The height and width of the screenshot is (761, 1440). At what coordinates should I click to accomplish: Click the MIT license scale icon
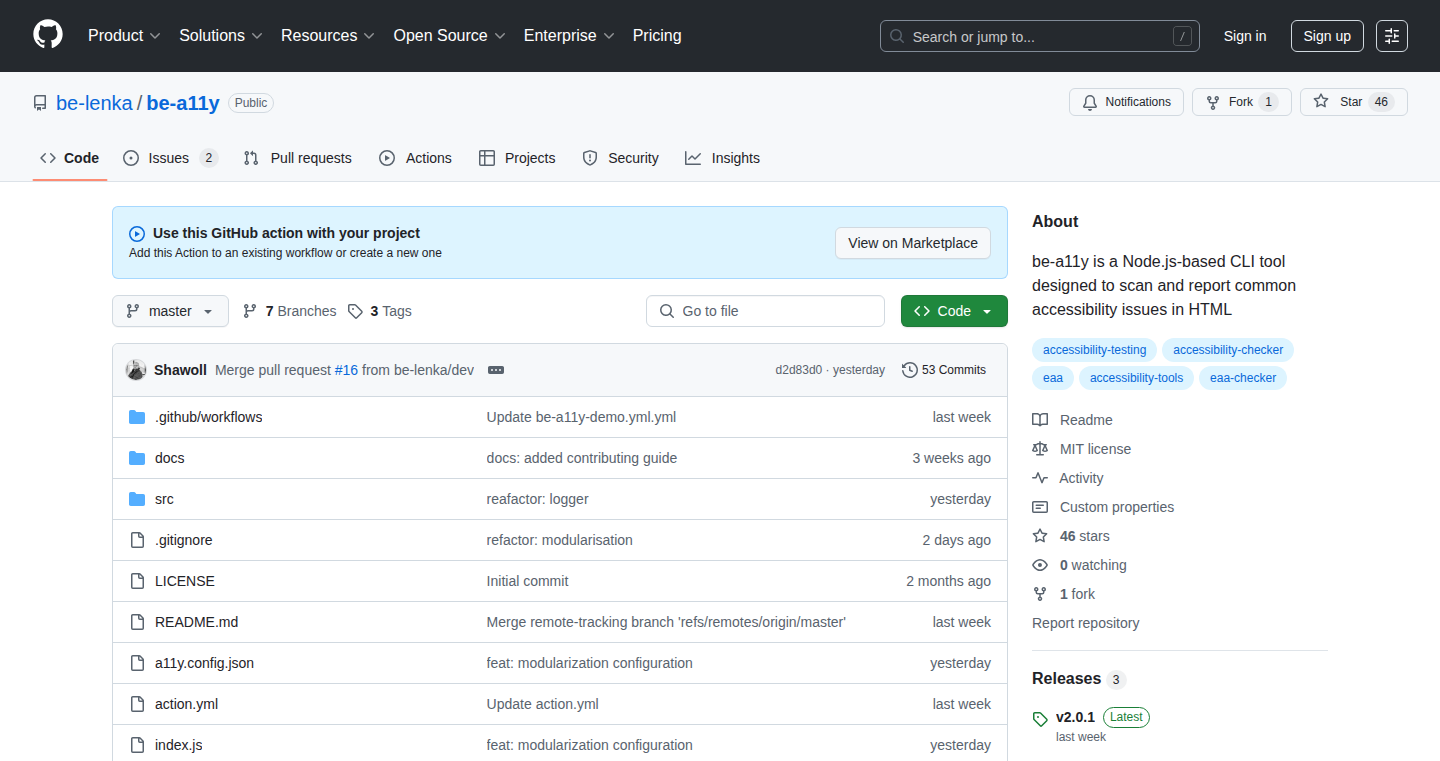tap(1040, 449)
